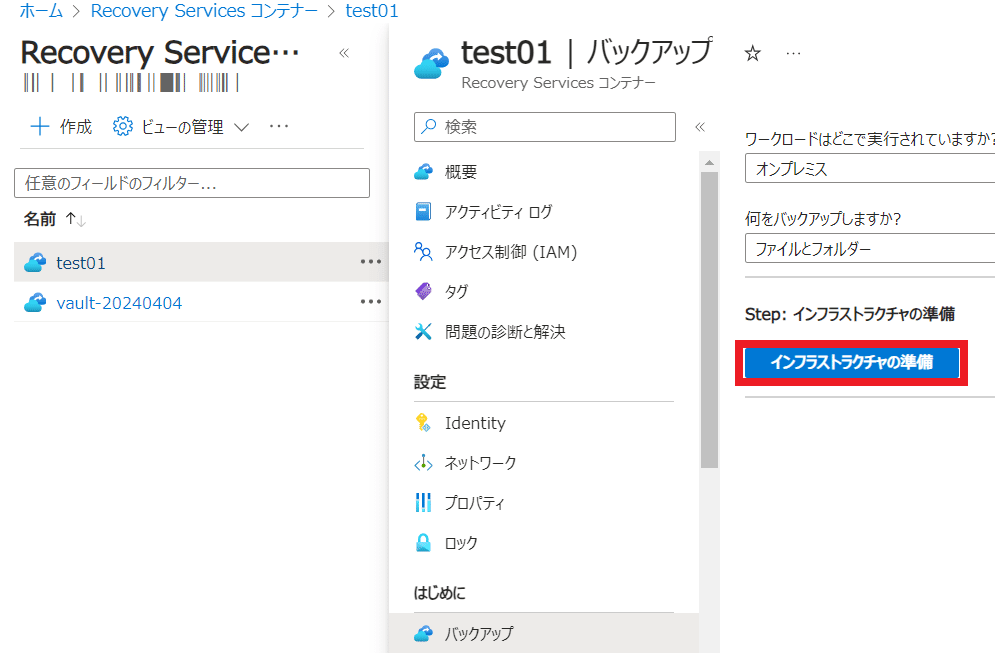Click the プロパティ bars icon

tap(423, 503)
